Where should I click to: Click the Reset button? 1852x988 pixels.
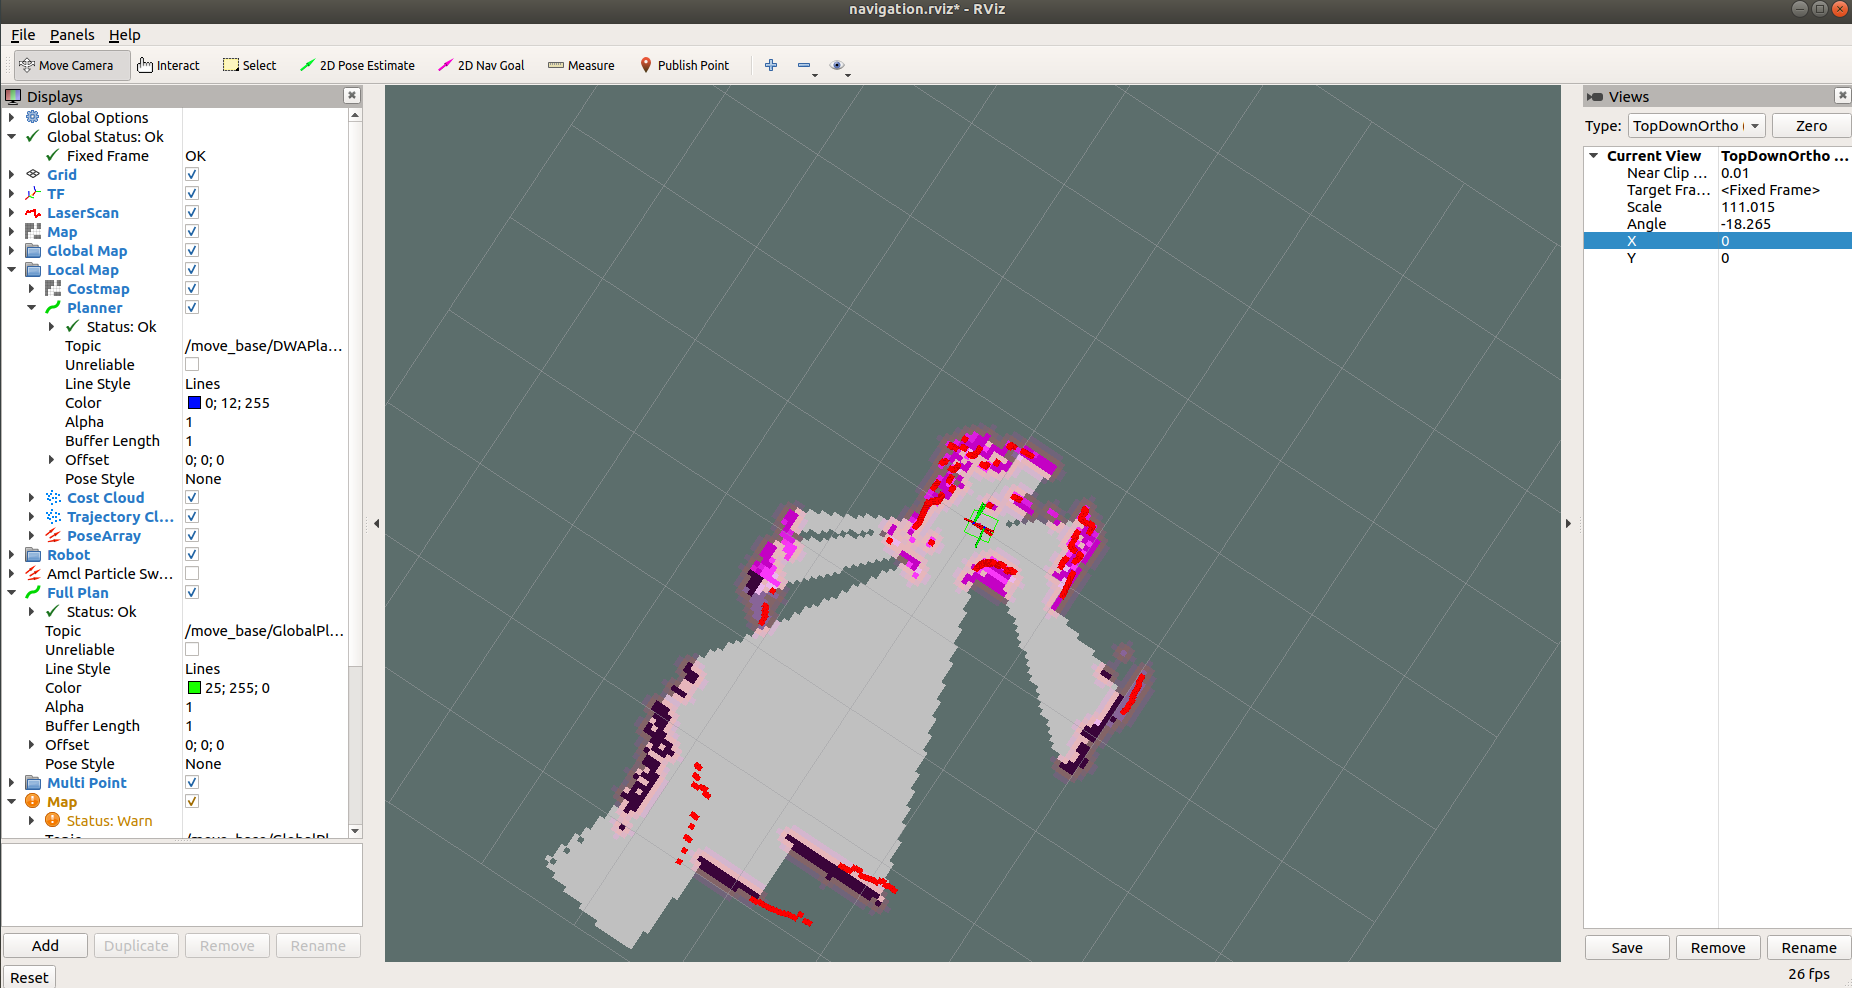click(x=29, y=977)
